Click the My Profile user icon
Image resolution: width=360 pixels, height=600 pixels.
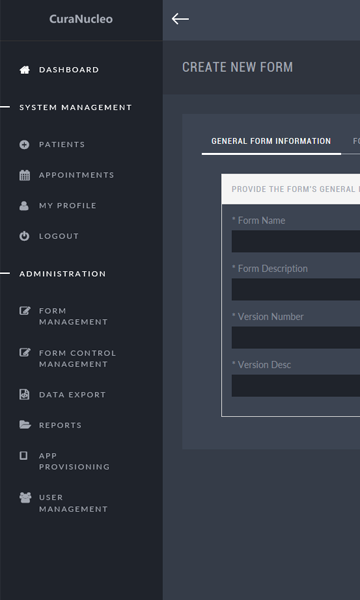[24, 206]
